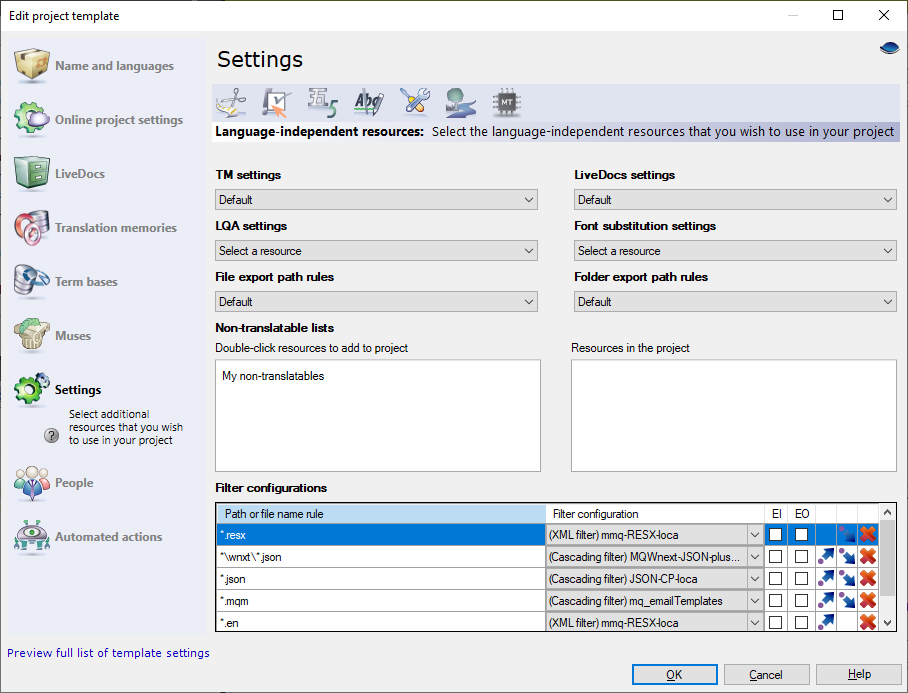Expand the filter configuration dropdown for *.en
Image resolution: width=908 pixels, height=693 pixels.
(x=755, y=621)
